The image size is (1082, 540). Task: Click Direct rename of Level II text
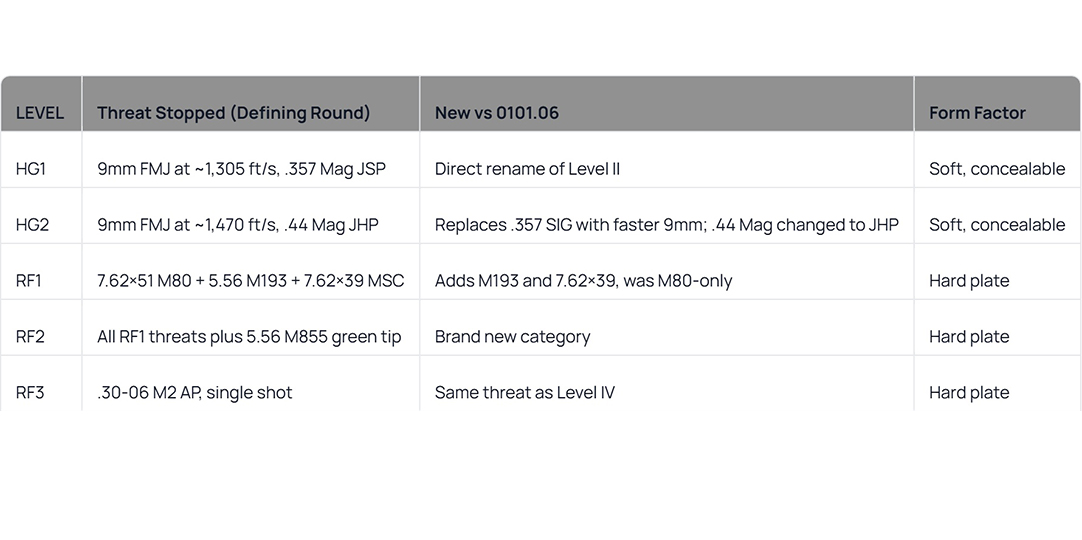point(527,169)
